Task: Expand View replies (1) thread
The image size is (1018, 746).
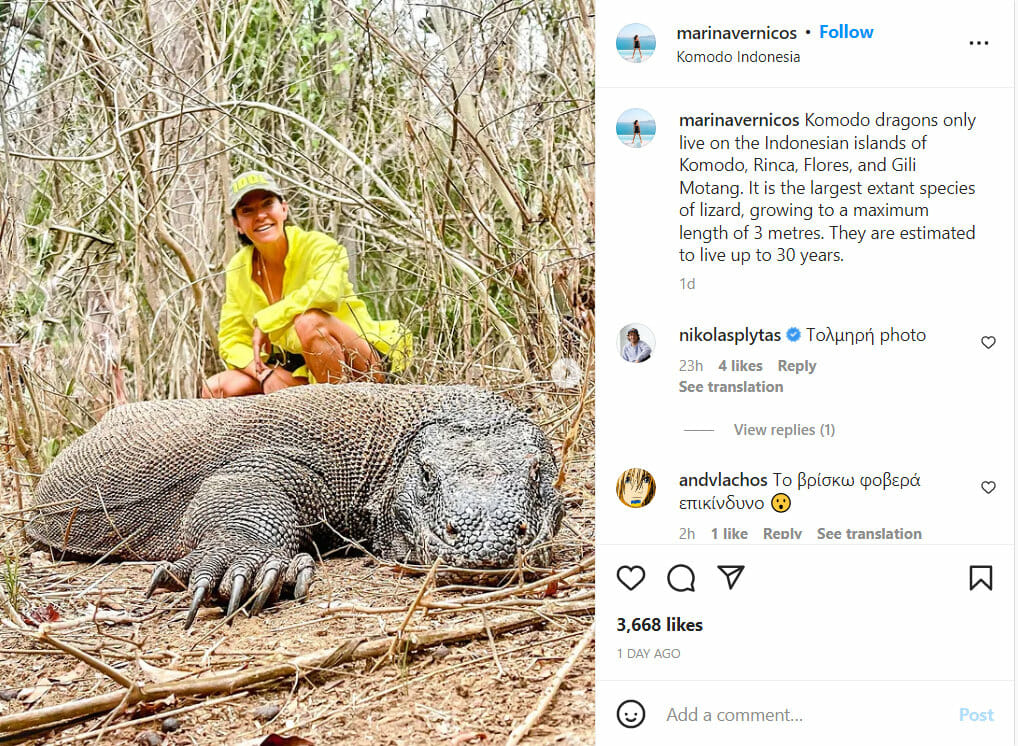Action: pyautogui.click(x=784, y=430)
